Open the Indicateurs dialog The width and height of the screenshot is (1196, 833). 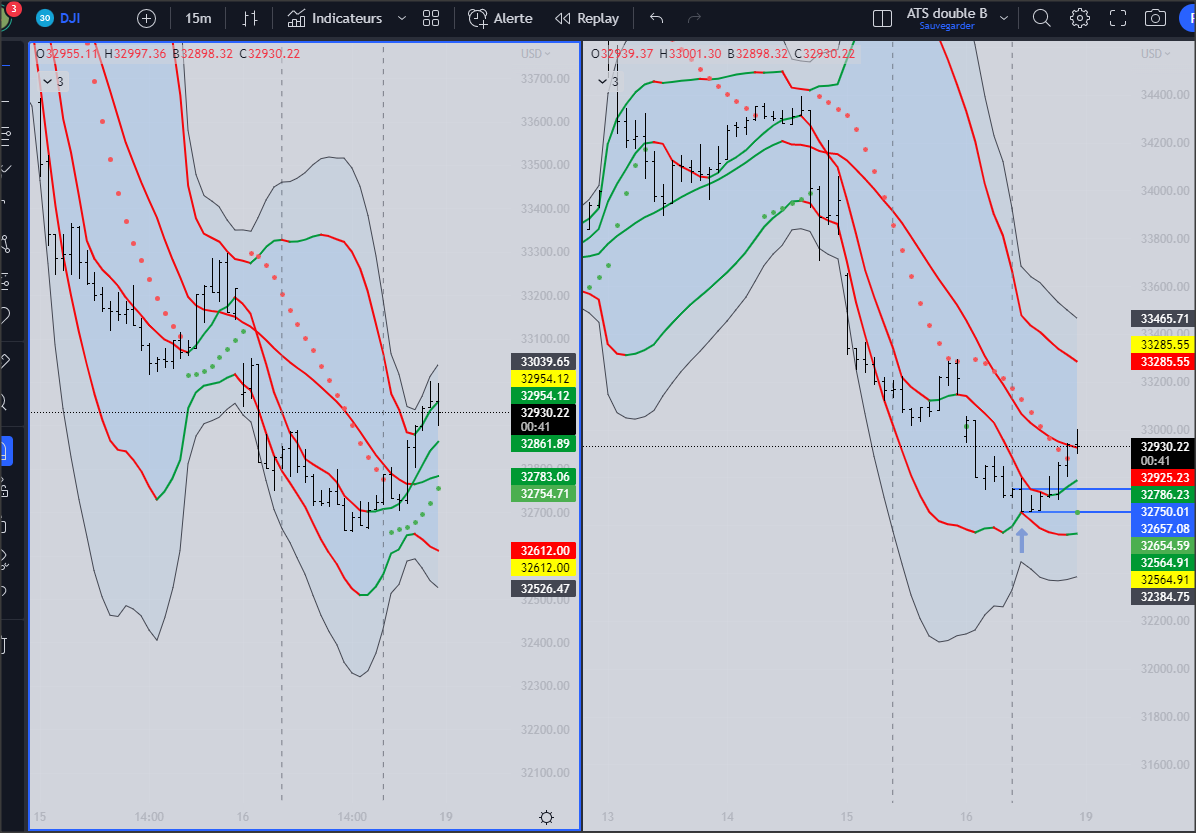pos(336,18)
